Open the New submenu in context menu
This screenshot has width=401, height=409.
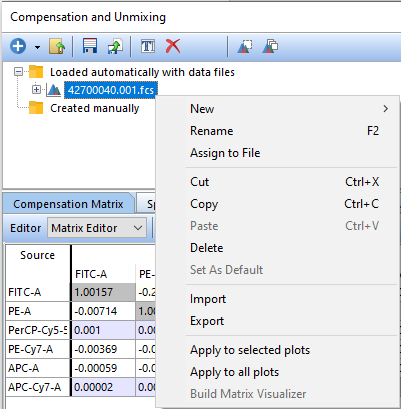277,109
